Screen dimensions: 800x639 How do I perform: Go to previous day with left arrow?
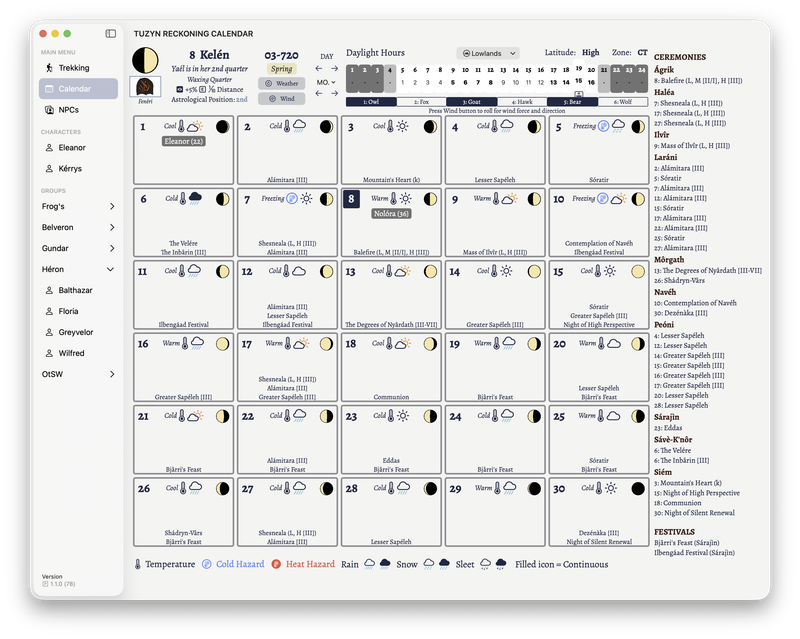click(319, 68)
